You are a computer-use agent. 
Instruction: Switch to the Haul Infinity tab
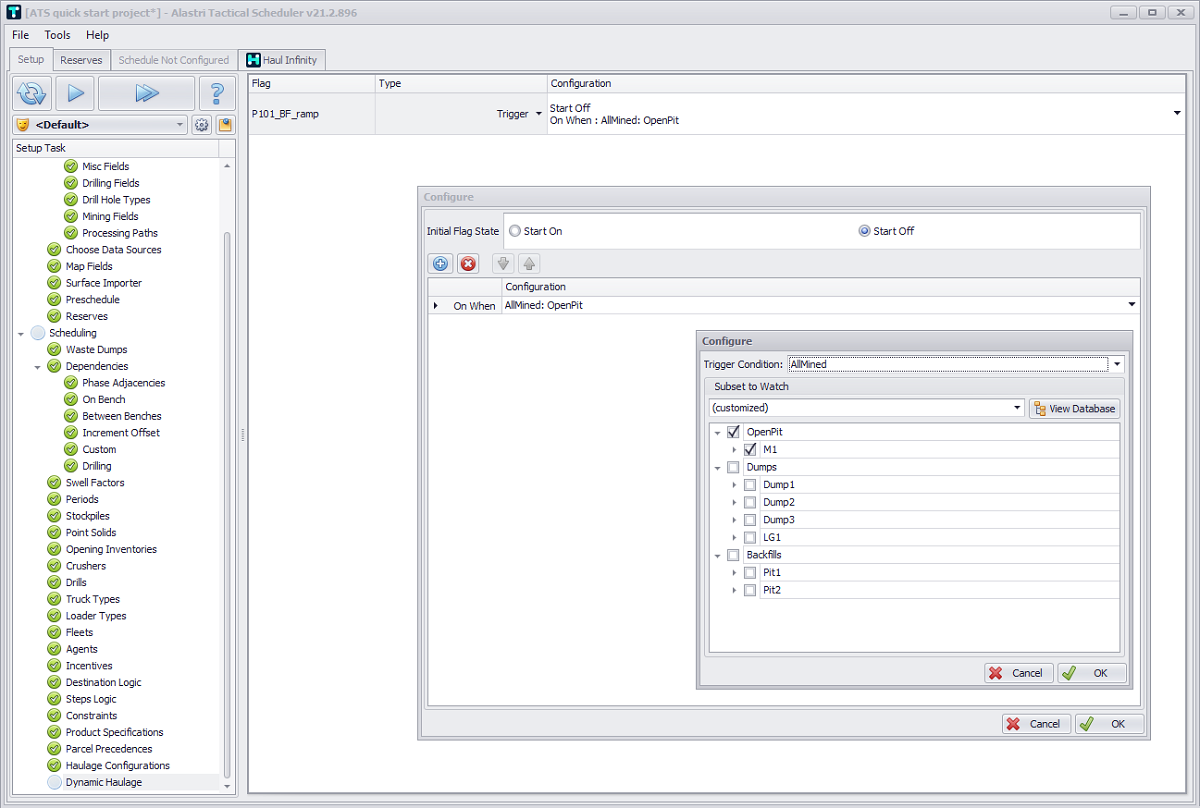point(281,60)
